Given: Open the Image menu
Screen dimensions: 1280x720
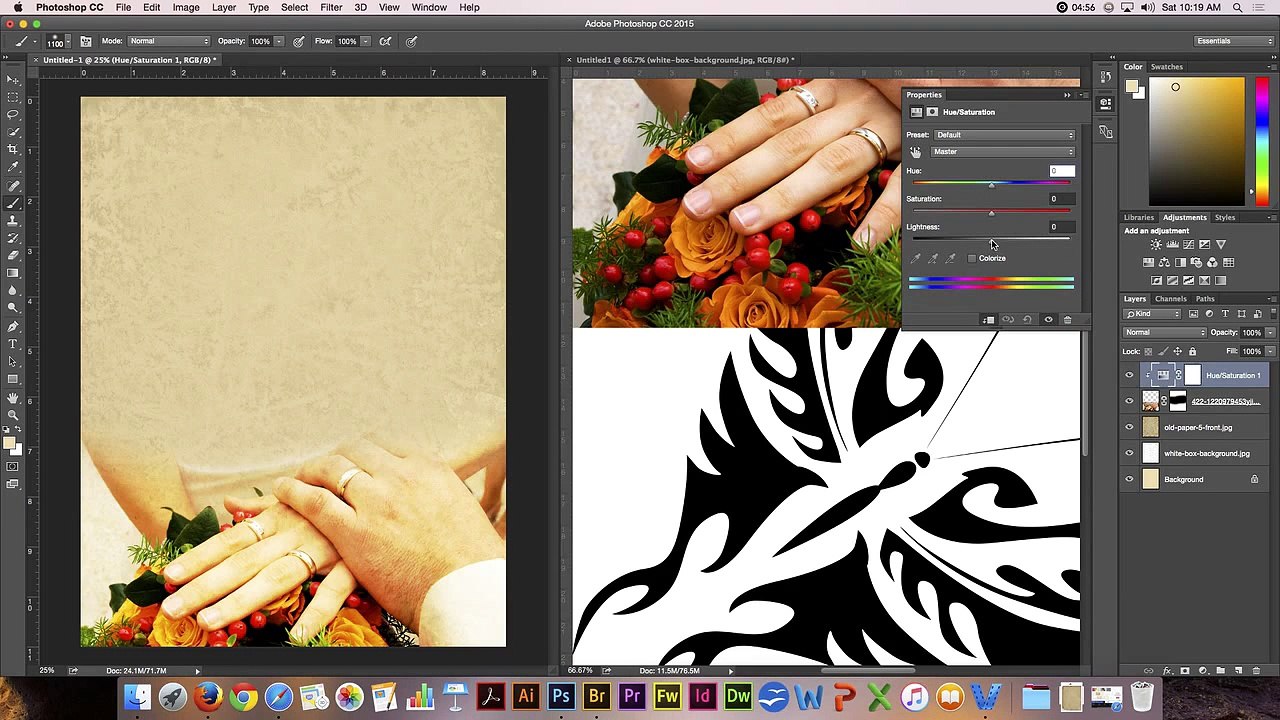Looking at the screenshot, I should [x=186, y=7].
